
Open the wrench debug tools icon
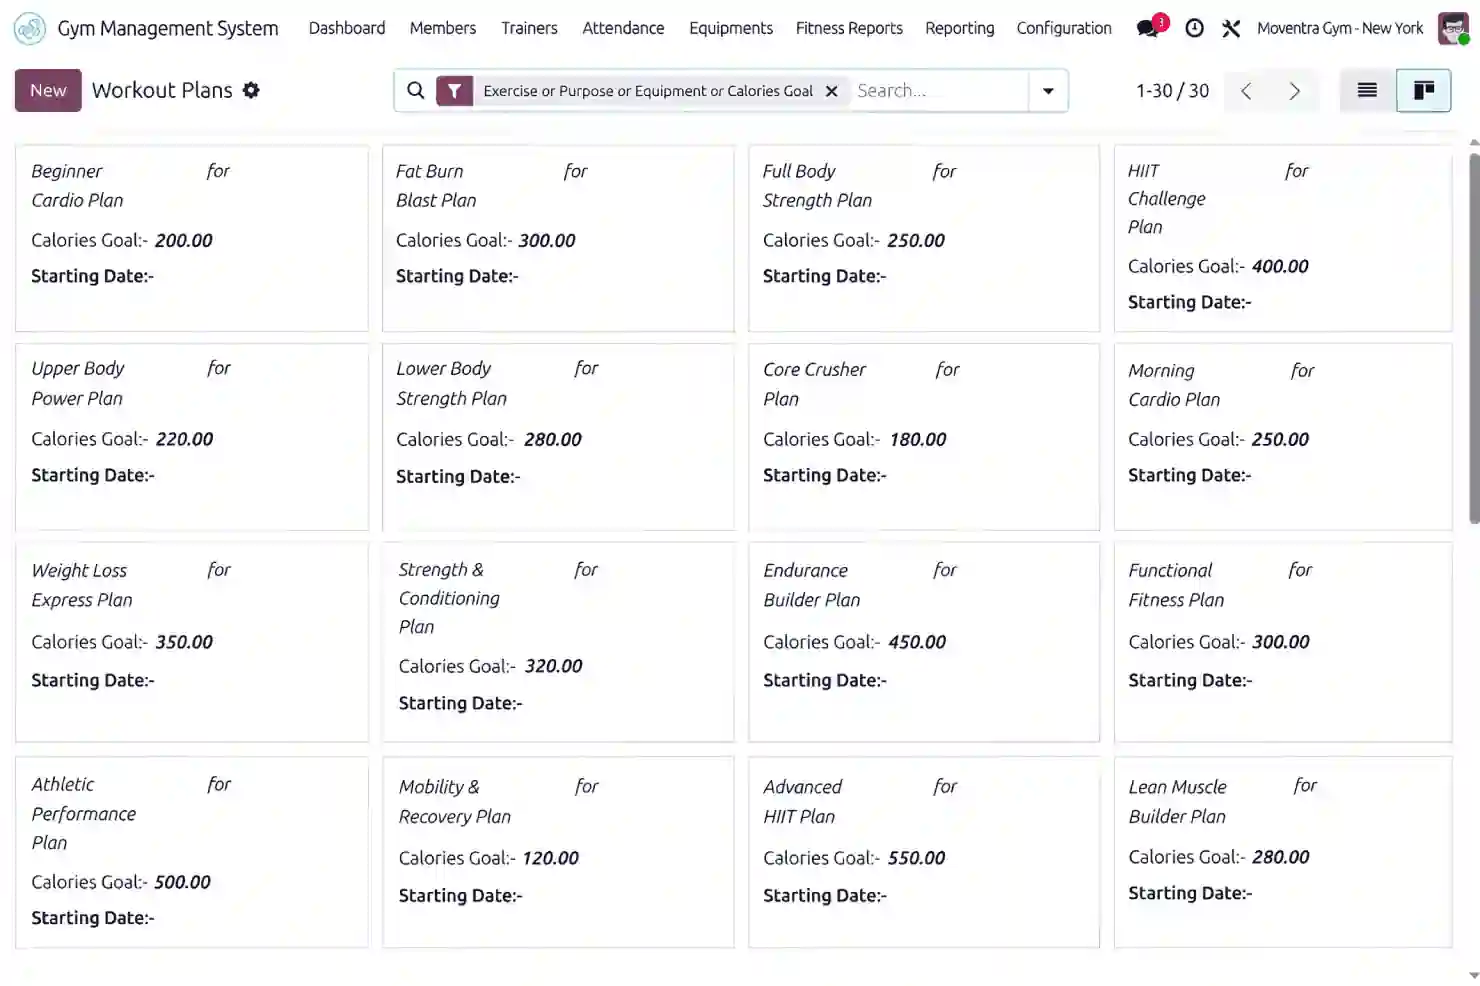1231,28
